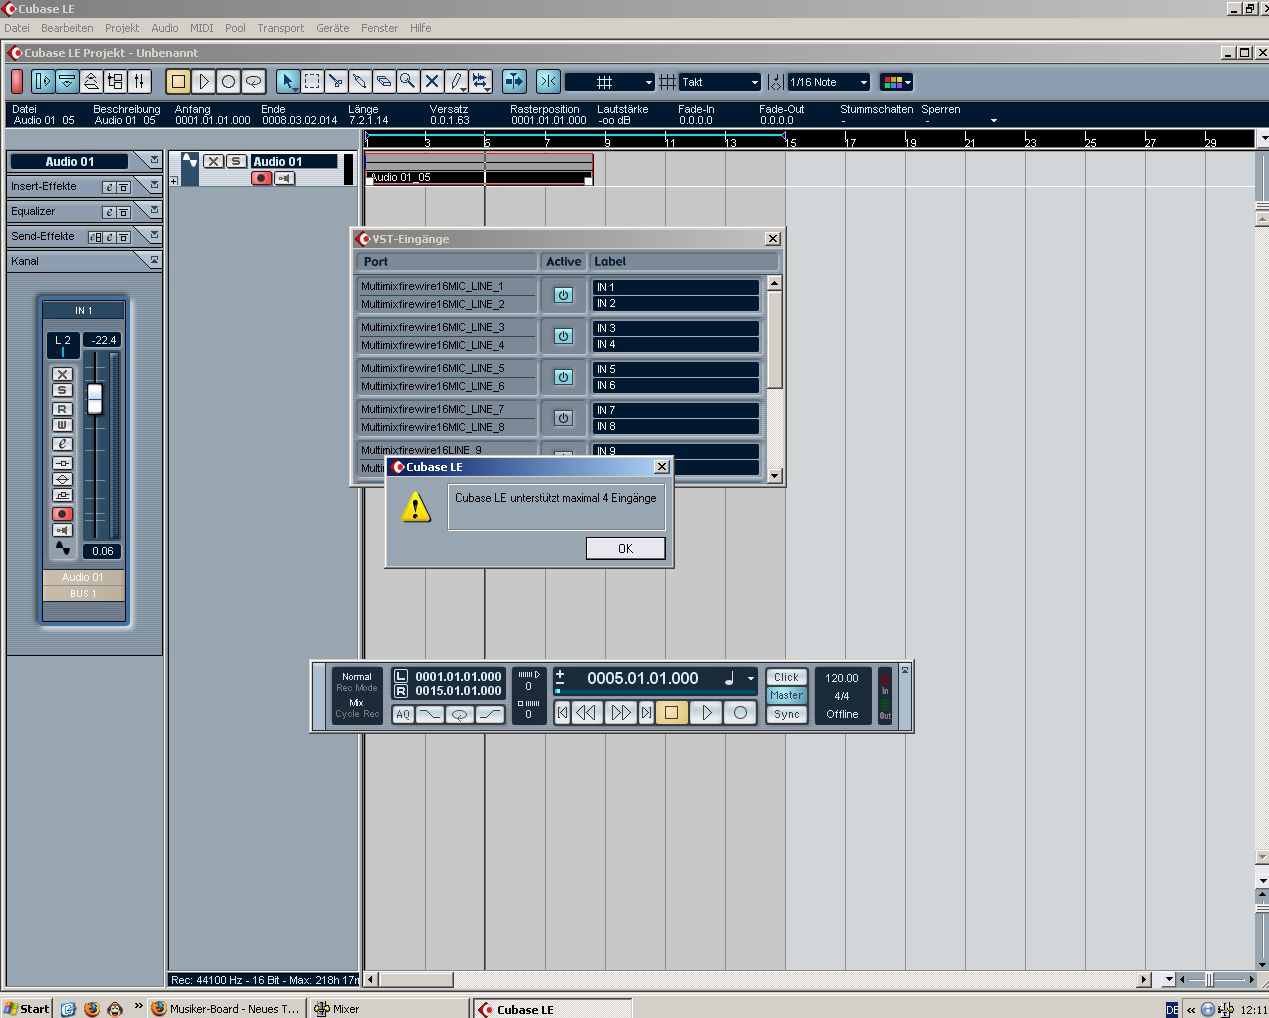Open the Takt grid type dropdown

(x=720, y=82)
